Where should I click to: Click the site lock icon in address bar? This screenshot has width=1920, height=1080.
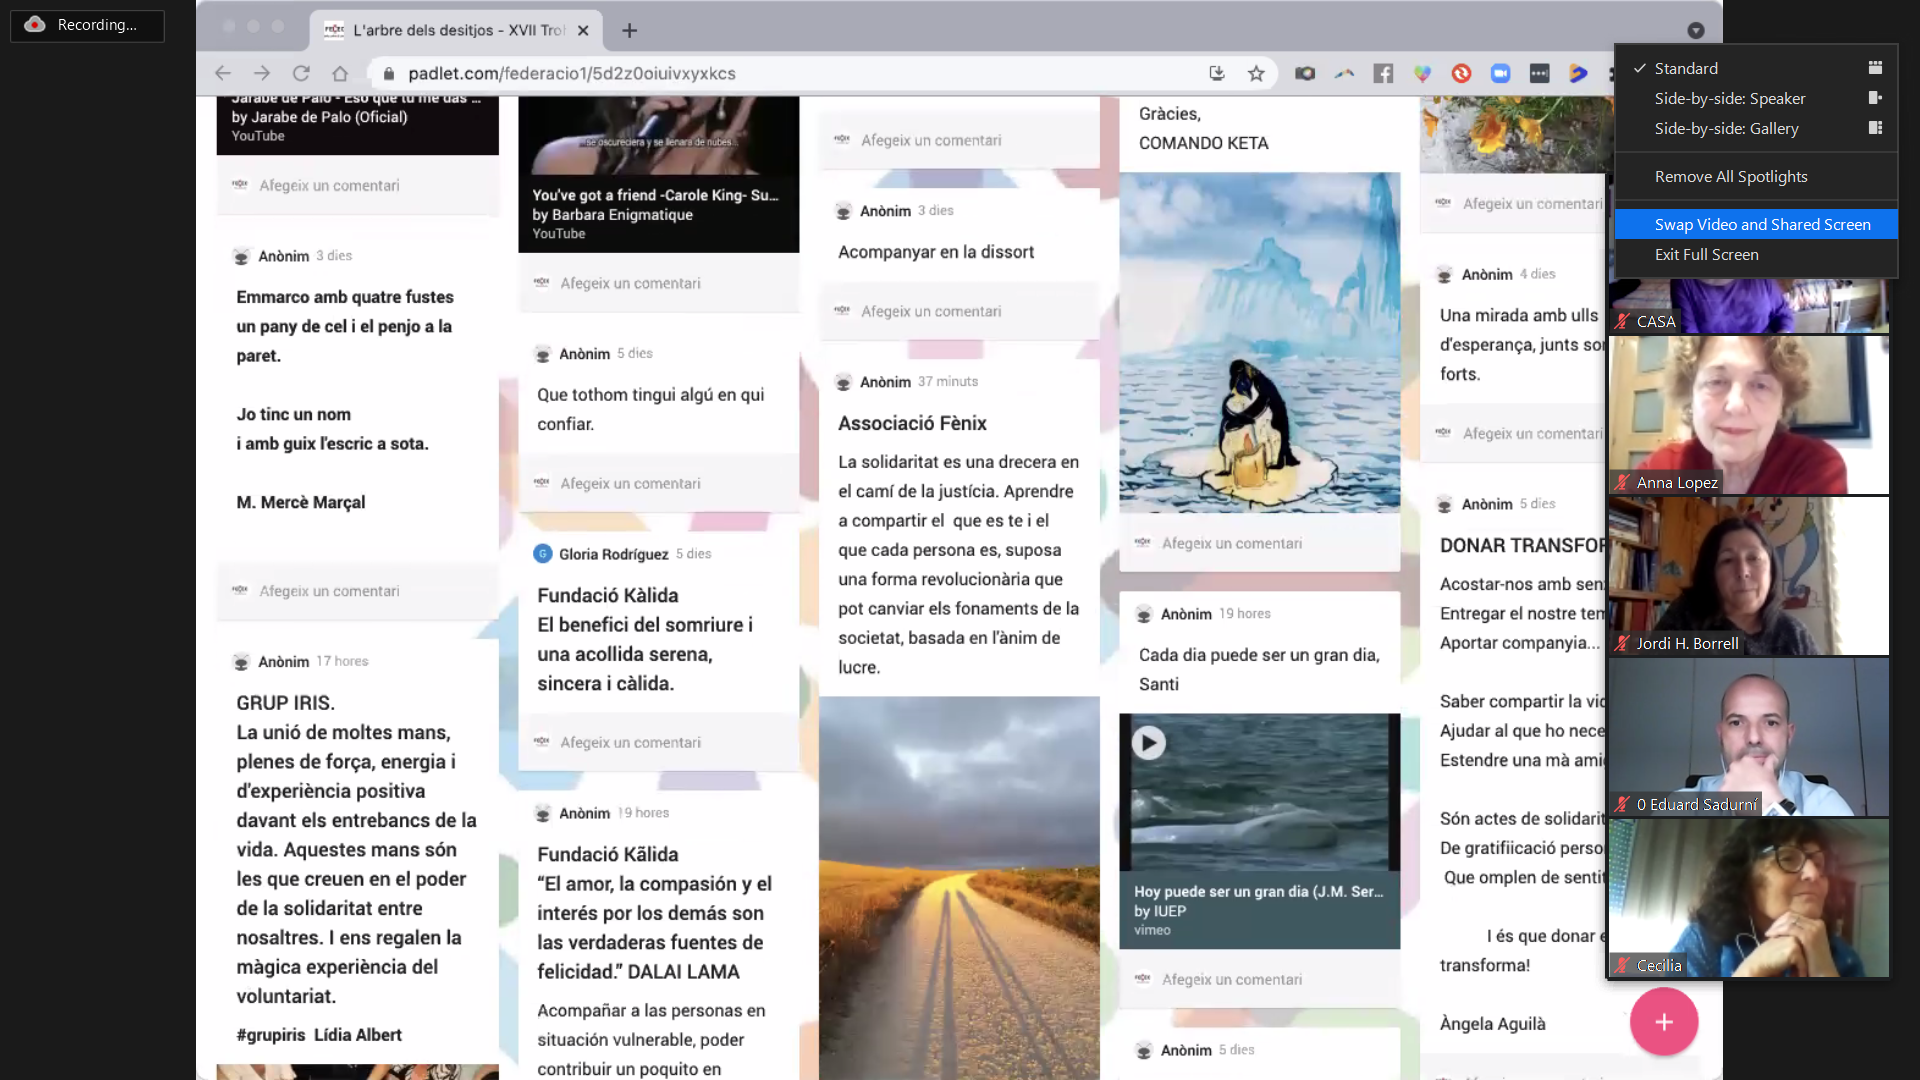(389, 73)
